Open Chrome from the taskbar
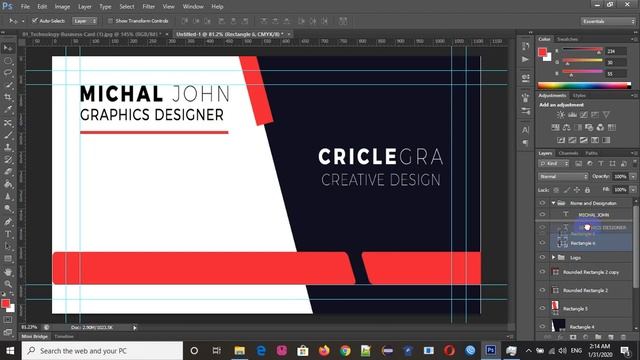Screen dimensions: 640x360 click(x=345, y=351)
